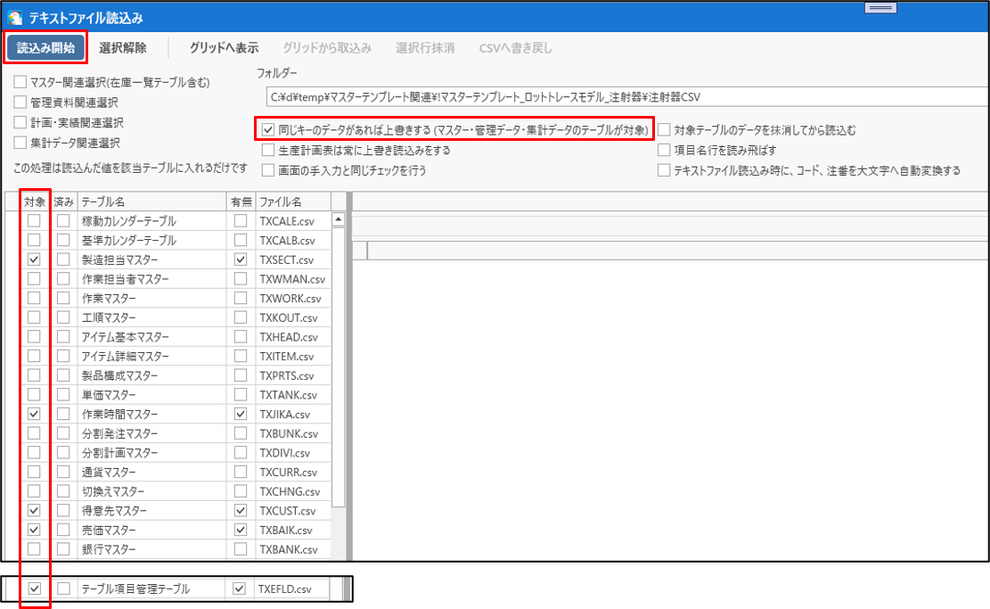Click グリッドへ表示 toolbar item
The image size is (990, 609).
click(x=224, y=48)
